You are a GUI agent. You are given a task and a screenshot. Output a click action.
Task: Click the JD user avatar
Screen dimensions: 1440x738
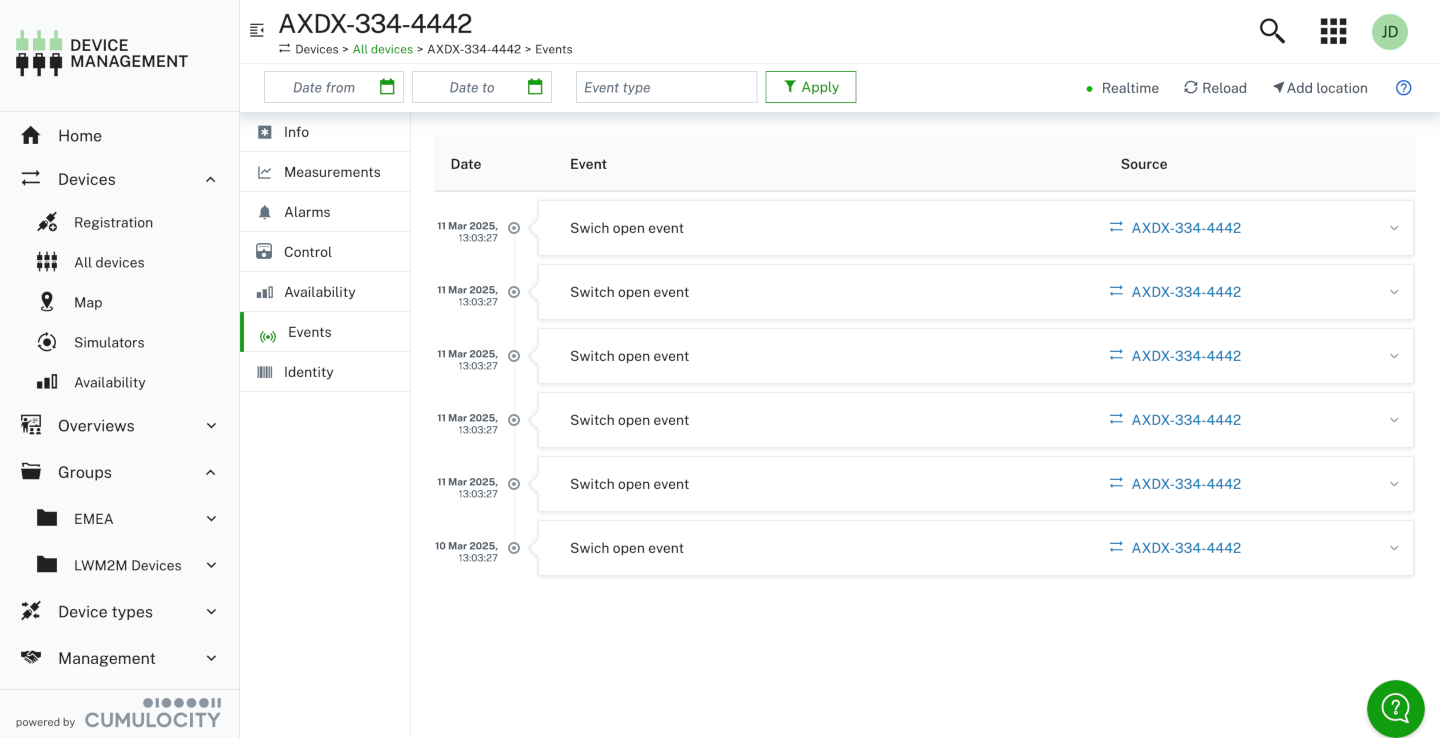[1389, 32]
